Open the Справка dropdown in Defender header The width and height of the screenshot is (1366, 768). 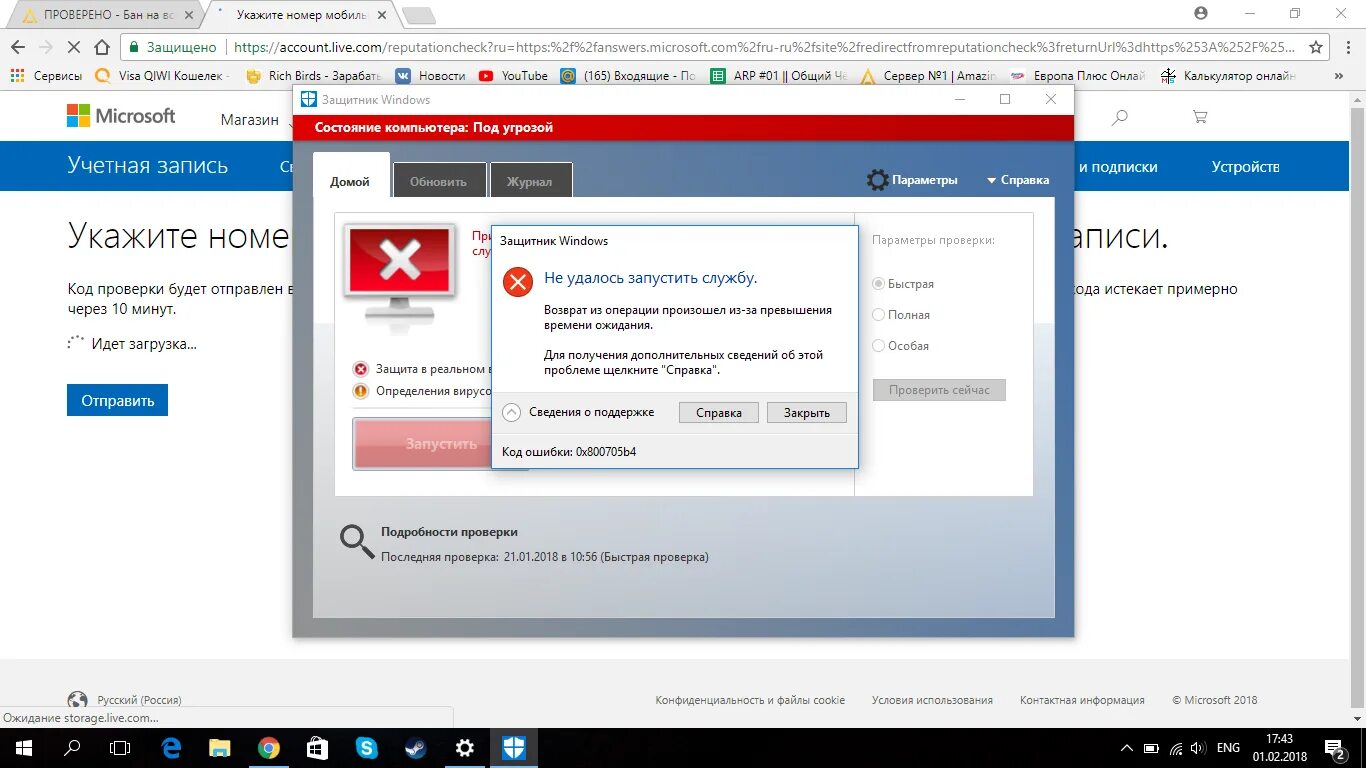pos(1017,180)
